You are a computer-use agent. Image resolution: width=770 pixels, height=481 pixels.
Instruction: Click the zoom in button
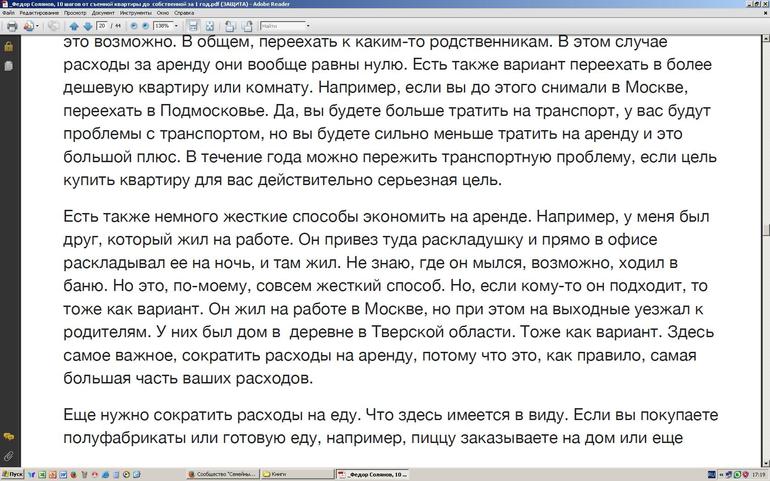[143, 26]
